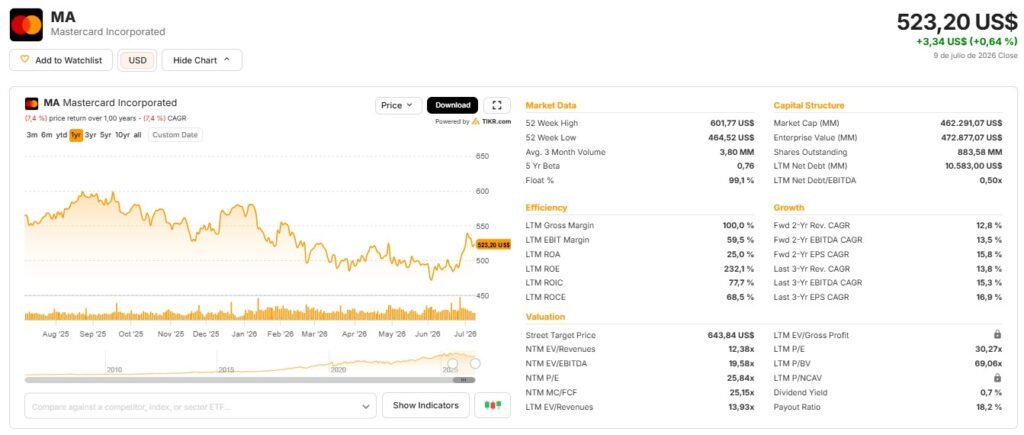Viewport: 1024px width, 435px height.
Task: Click the Market Data section heading
Action: (551, 105)
